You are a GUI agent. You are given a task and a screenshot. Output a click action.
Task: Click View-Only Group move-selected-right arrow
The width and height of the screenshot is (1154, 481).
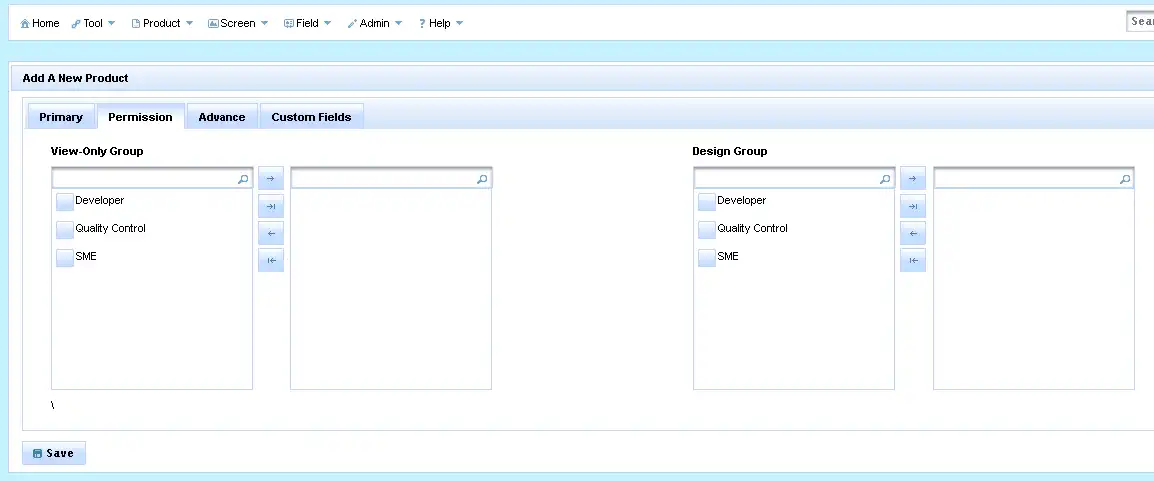271,179
